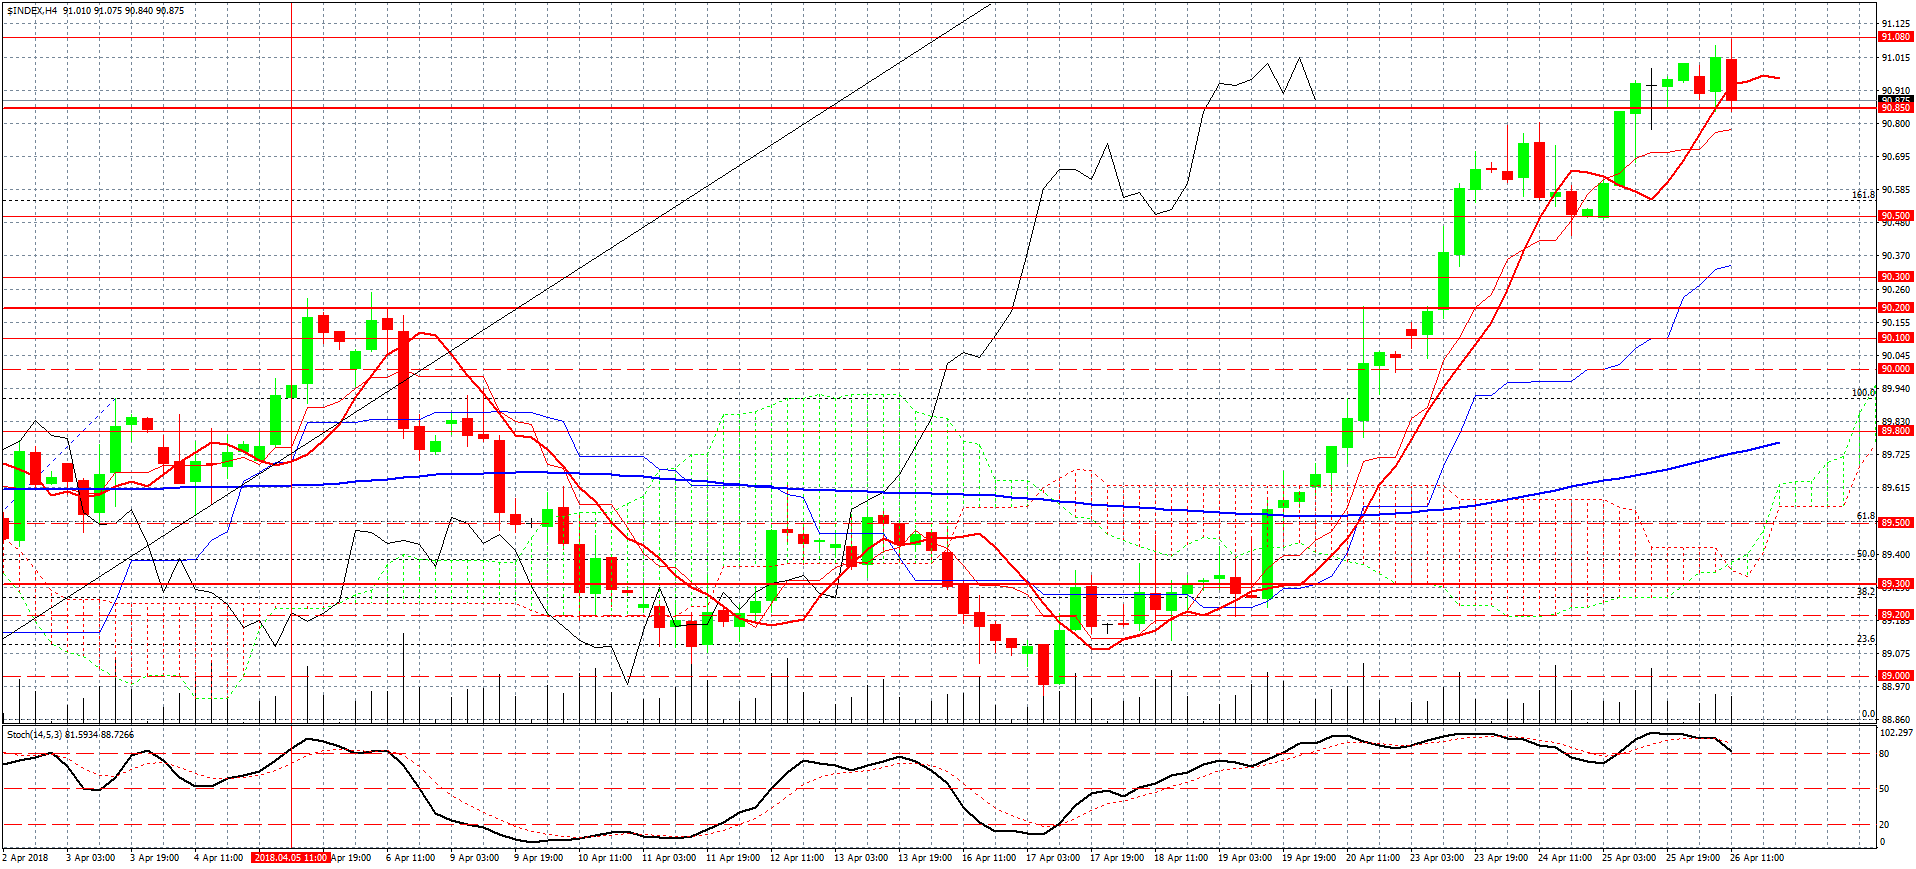
Task: Click the 16 Apr 11:00 time label
Action: click(x=988, y=858)
